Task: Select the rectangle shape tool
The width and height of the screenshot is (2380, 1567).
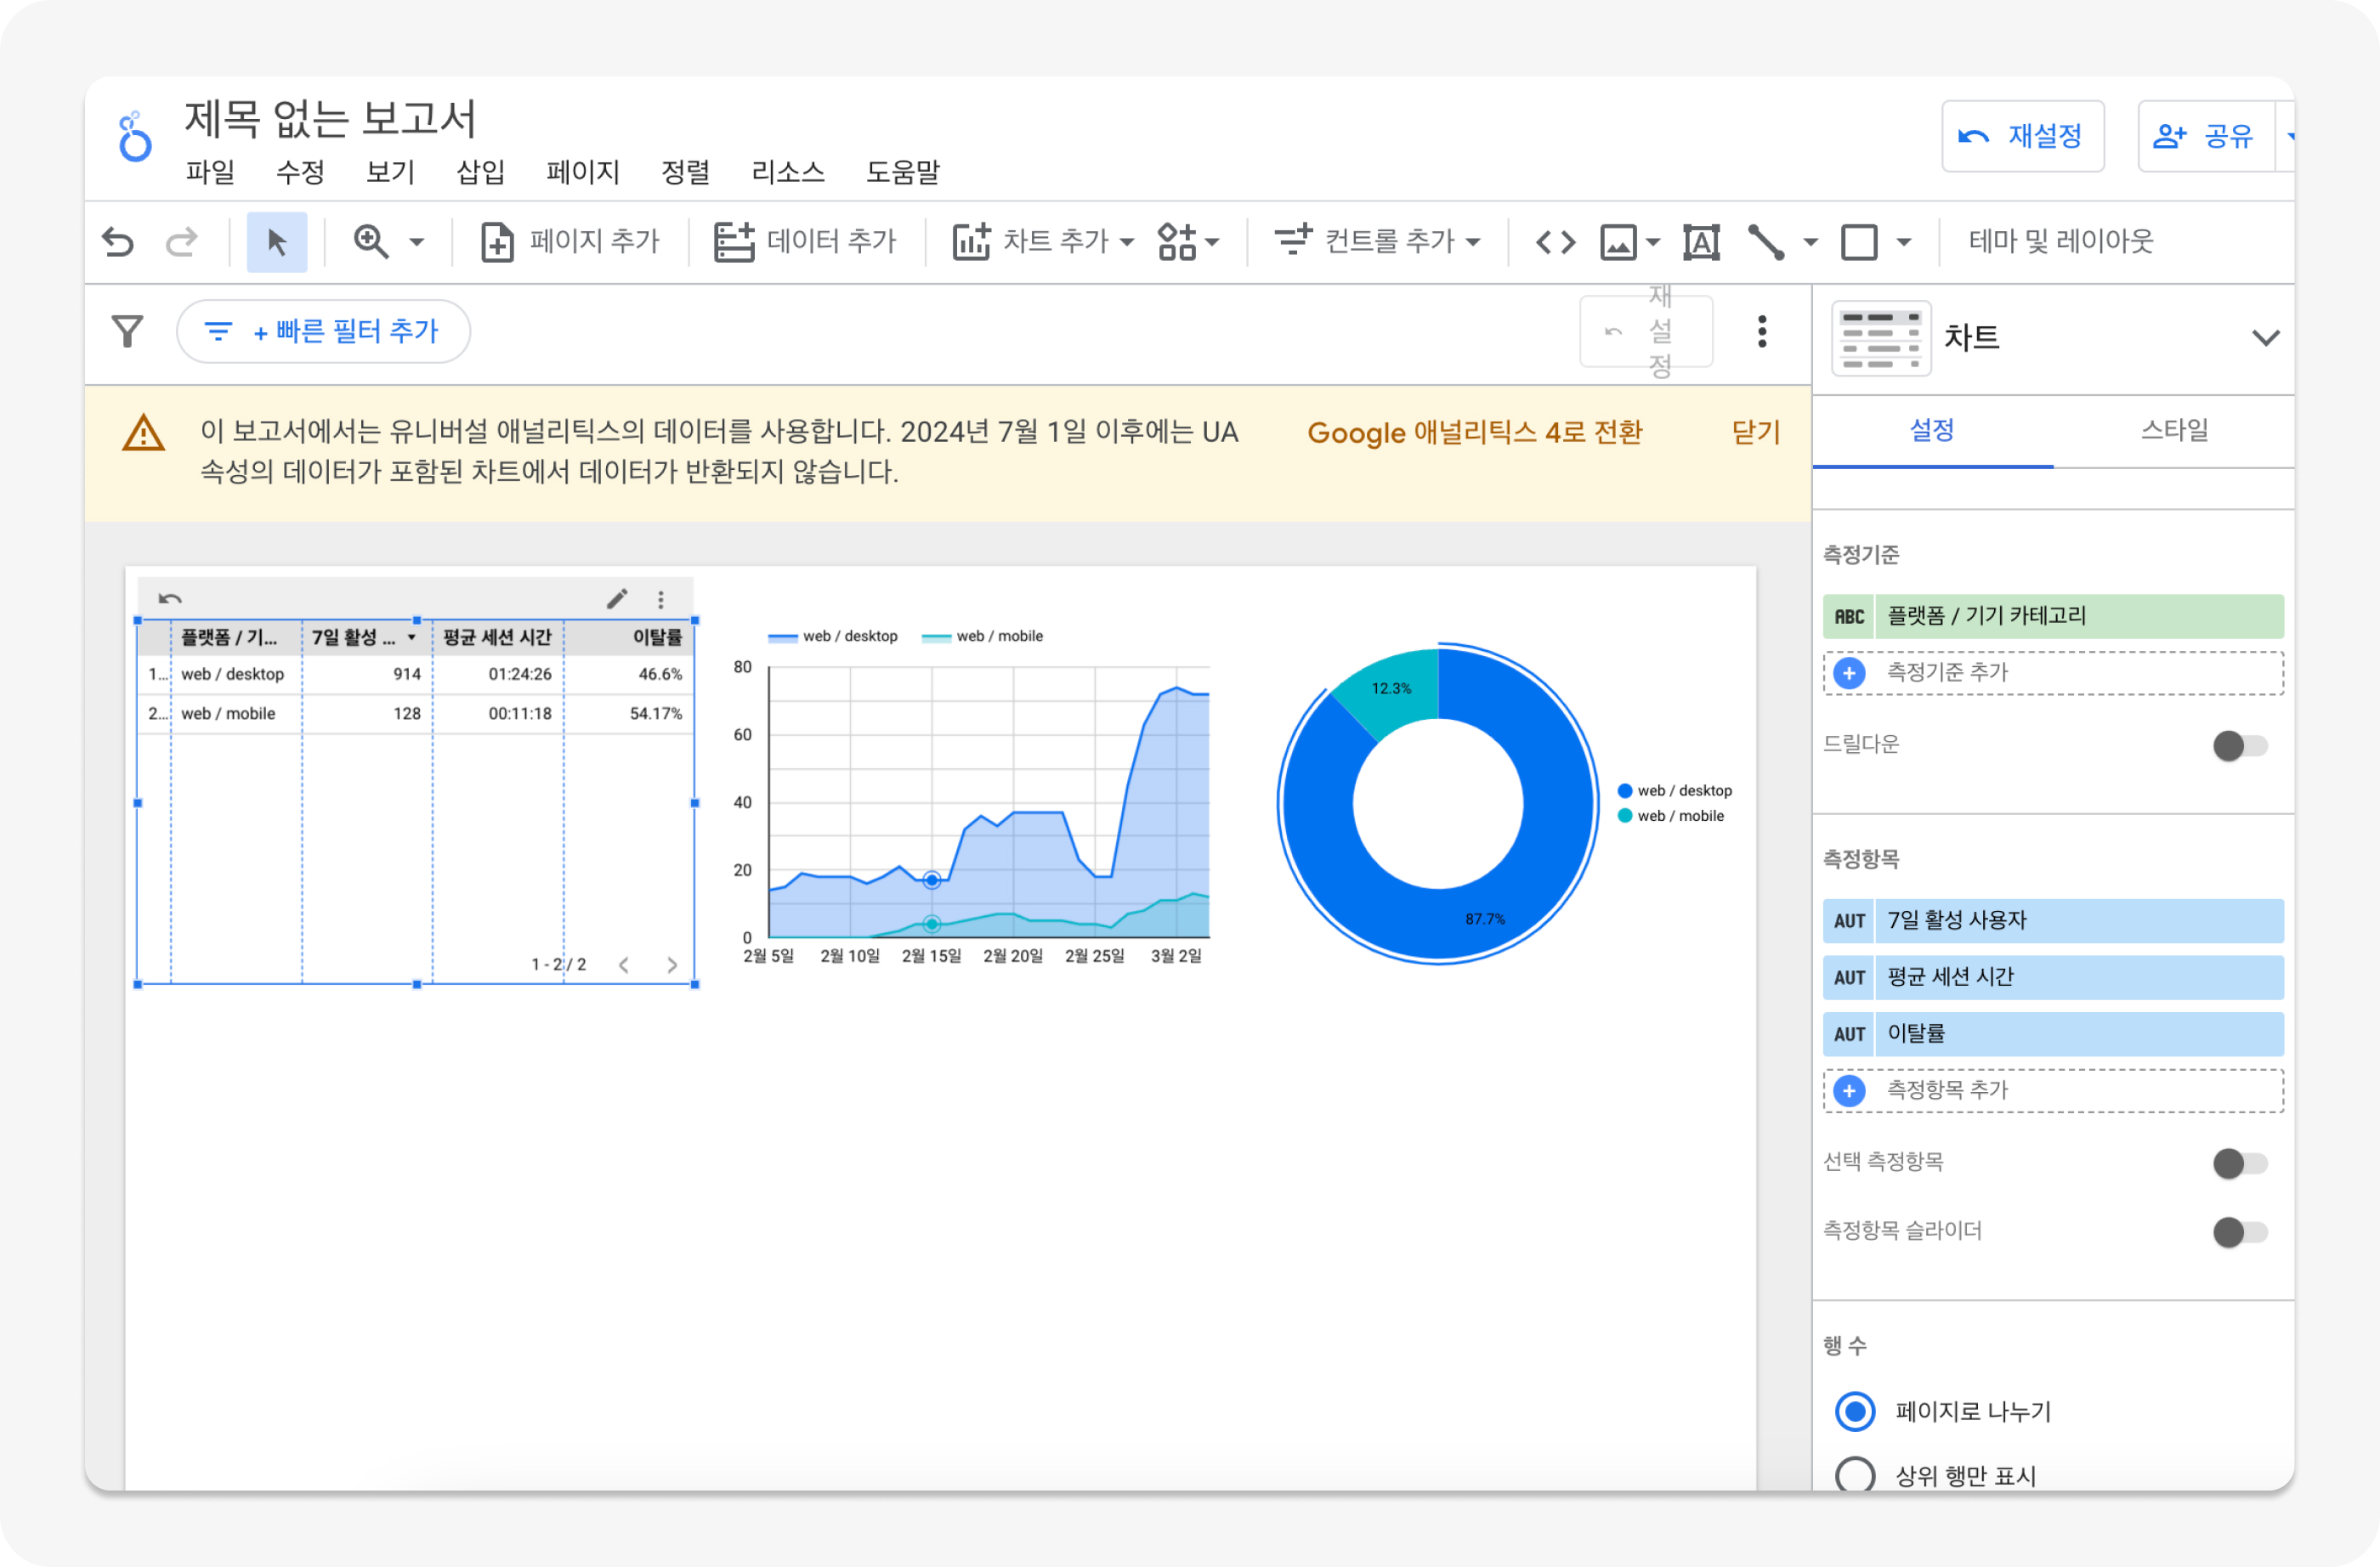Action: pyautogui.click(x=1859, y=242)
